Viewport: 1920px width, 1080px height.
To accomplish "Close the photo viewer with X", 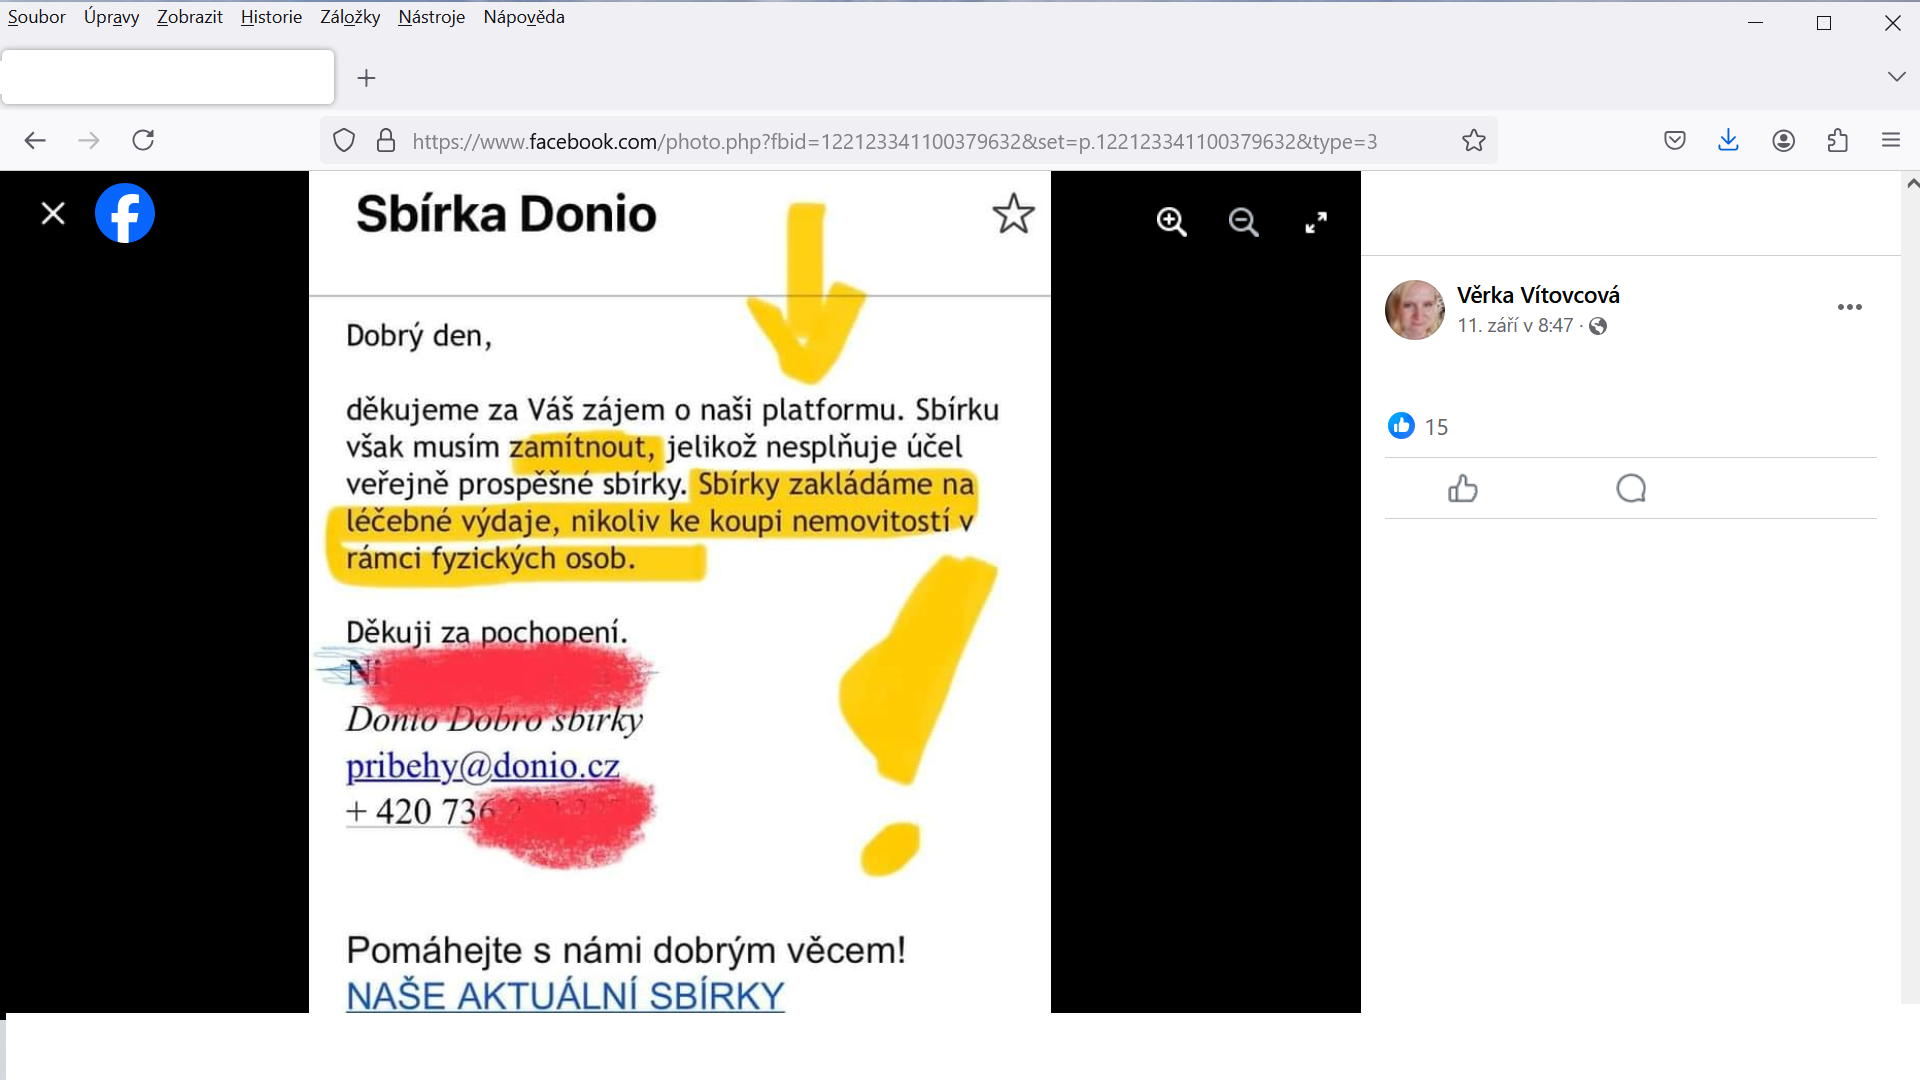I will pyautogui.click(x=53, y=213).
